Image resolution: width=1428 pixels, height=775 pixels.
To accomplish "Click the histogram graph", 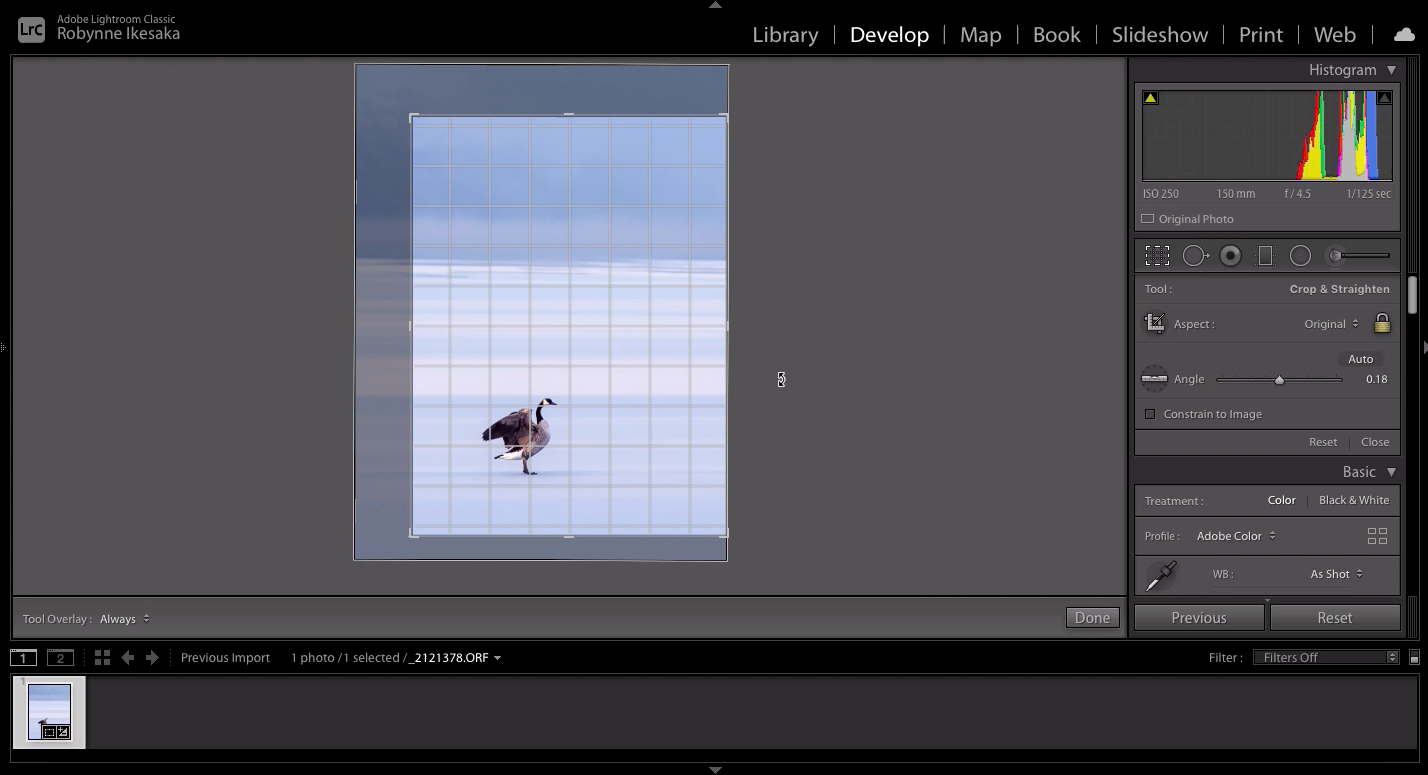I will point(1267,135).
